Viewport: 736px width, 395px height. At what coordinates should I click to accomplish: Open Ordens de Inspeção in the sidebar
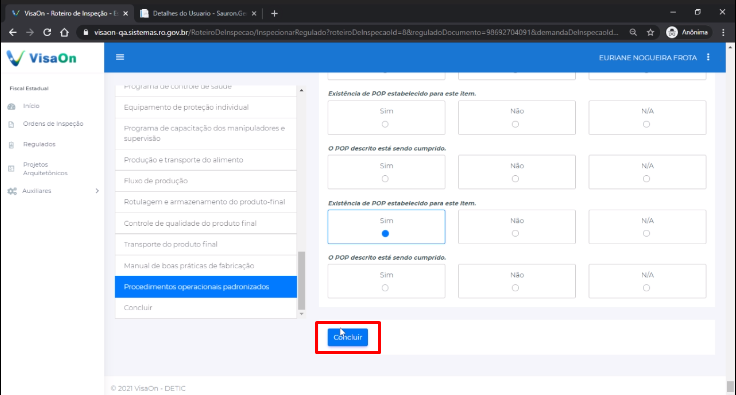(53, 124)
